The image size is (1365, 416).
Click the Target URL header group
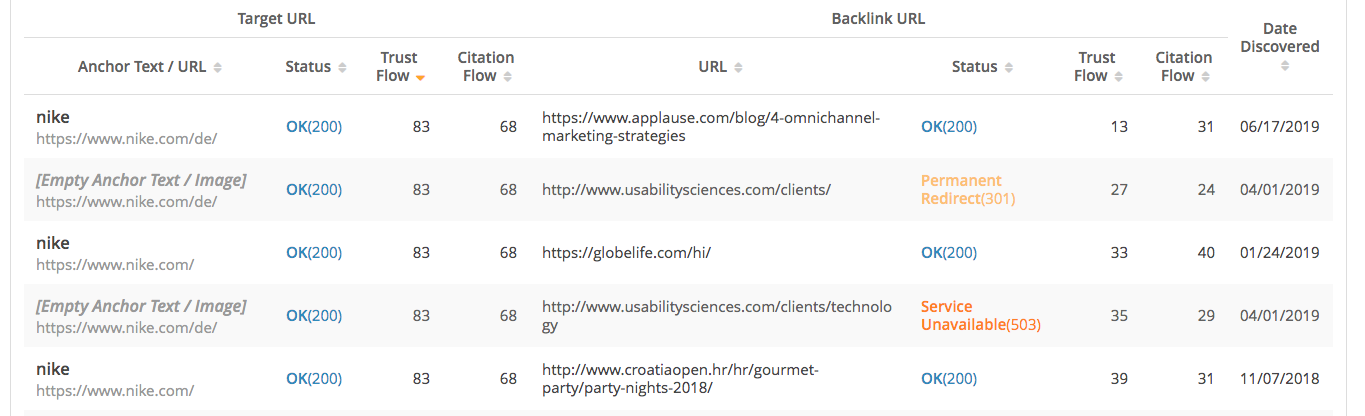click(277, 19)
